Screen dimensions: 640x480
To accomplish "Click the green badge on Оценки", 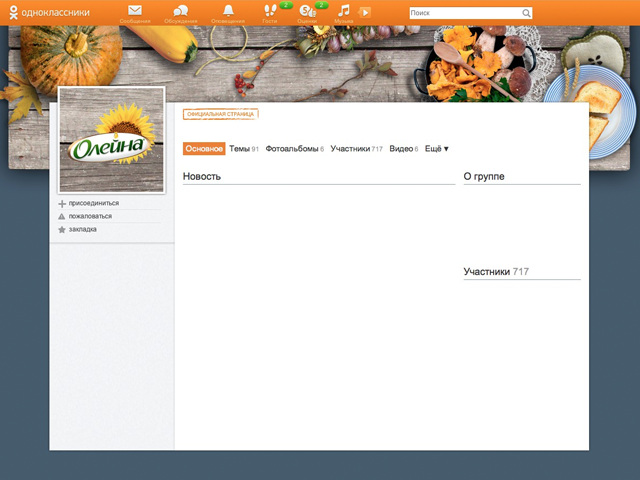I will [322, 5].
